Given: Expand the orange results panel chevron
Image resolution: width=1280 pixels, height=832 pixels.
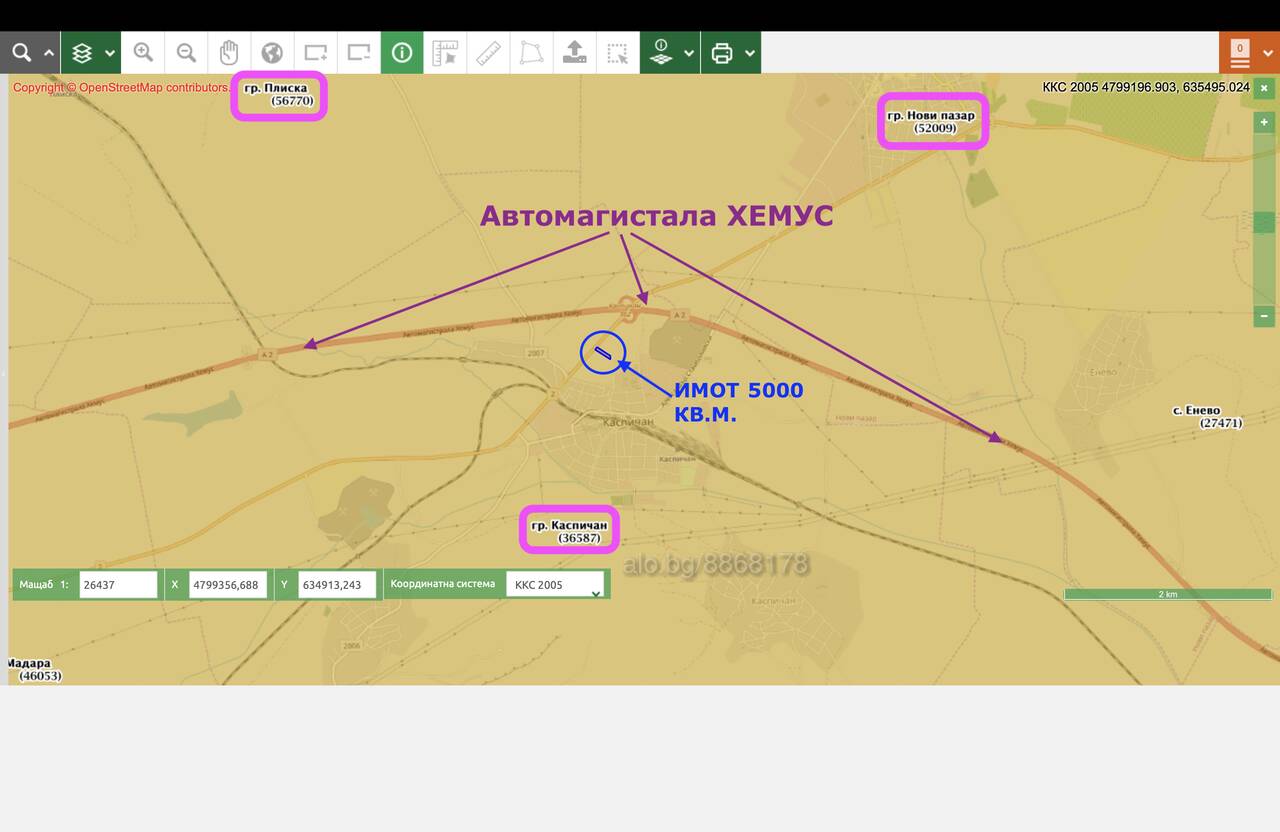Looking at the screenshot, I should pyautogui.click(x=1268, y=53).
